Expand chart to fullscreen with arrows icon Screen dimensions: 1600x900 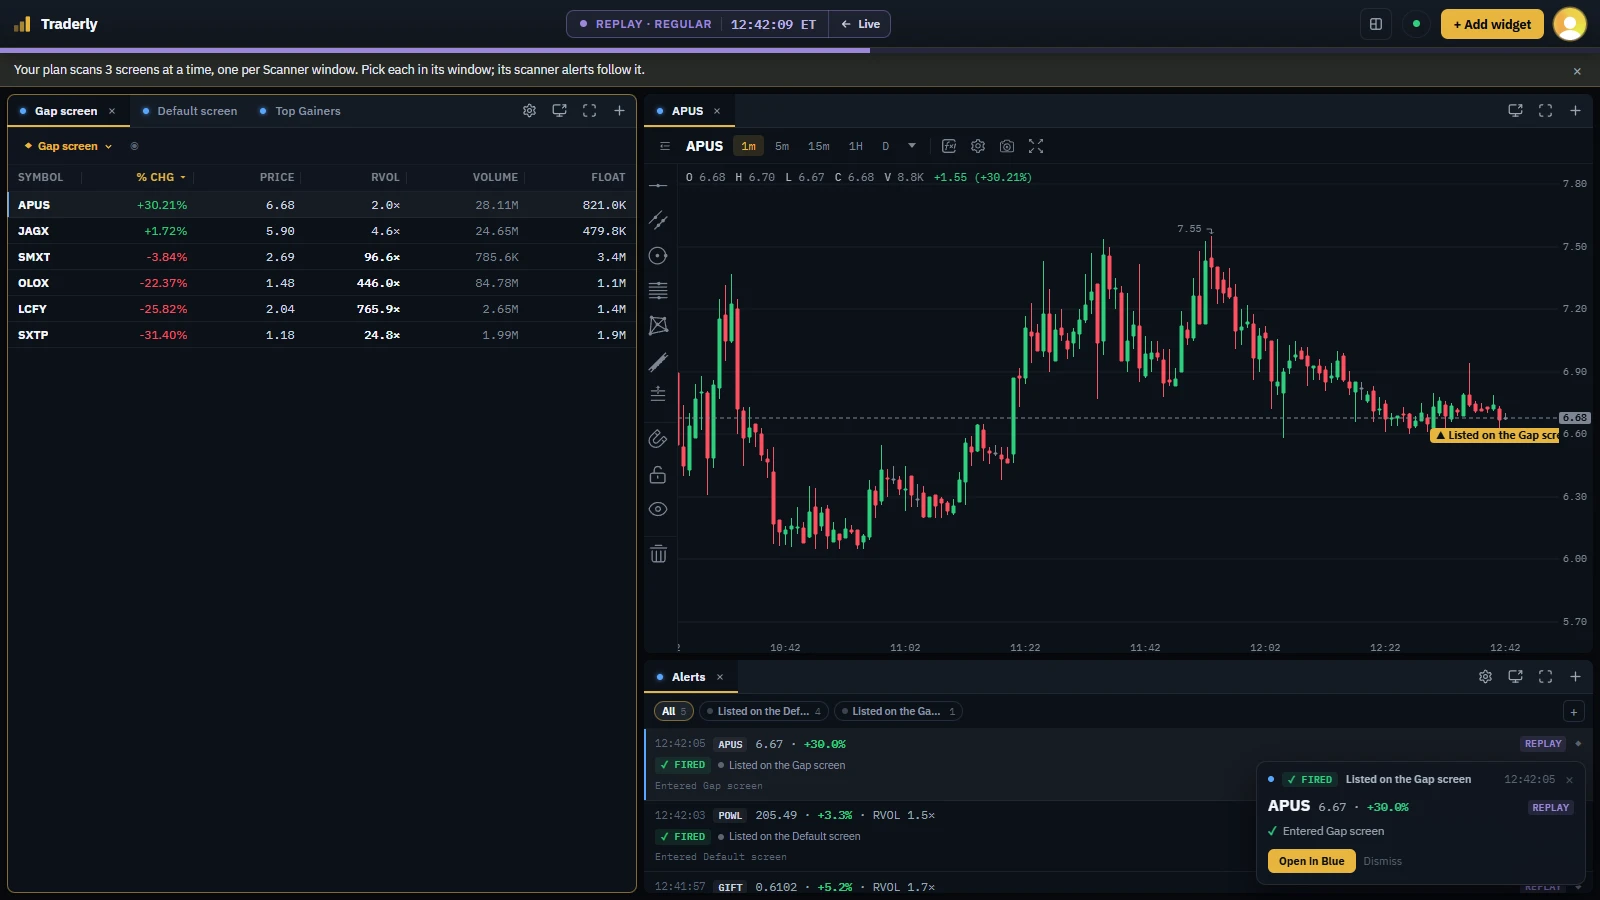coord(1036,146)
